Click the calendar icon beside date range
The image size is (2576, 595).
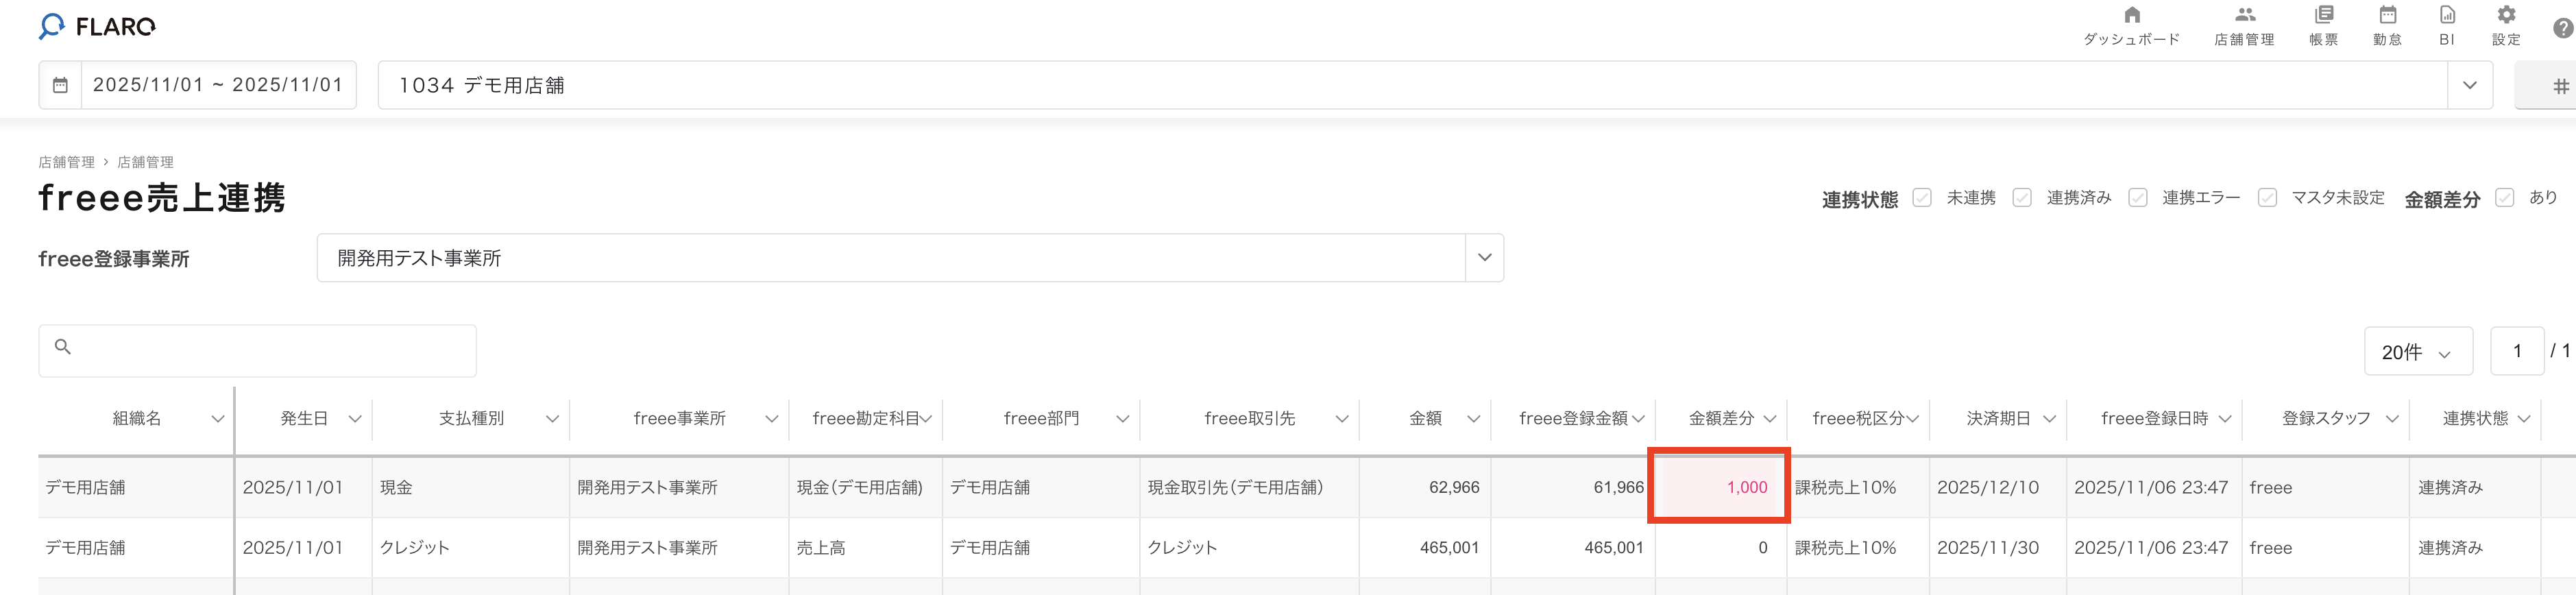click(x=60, y=85)
